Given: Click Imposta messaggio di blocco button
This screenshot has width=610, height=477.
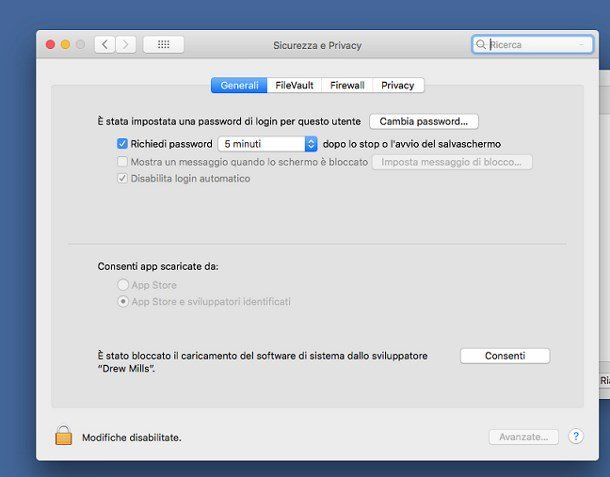Looking at the screenshot, I should pos(452,162).
